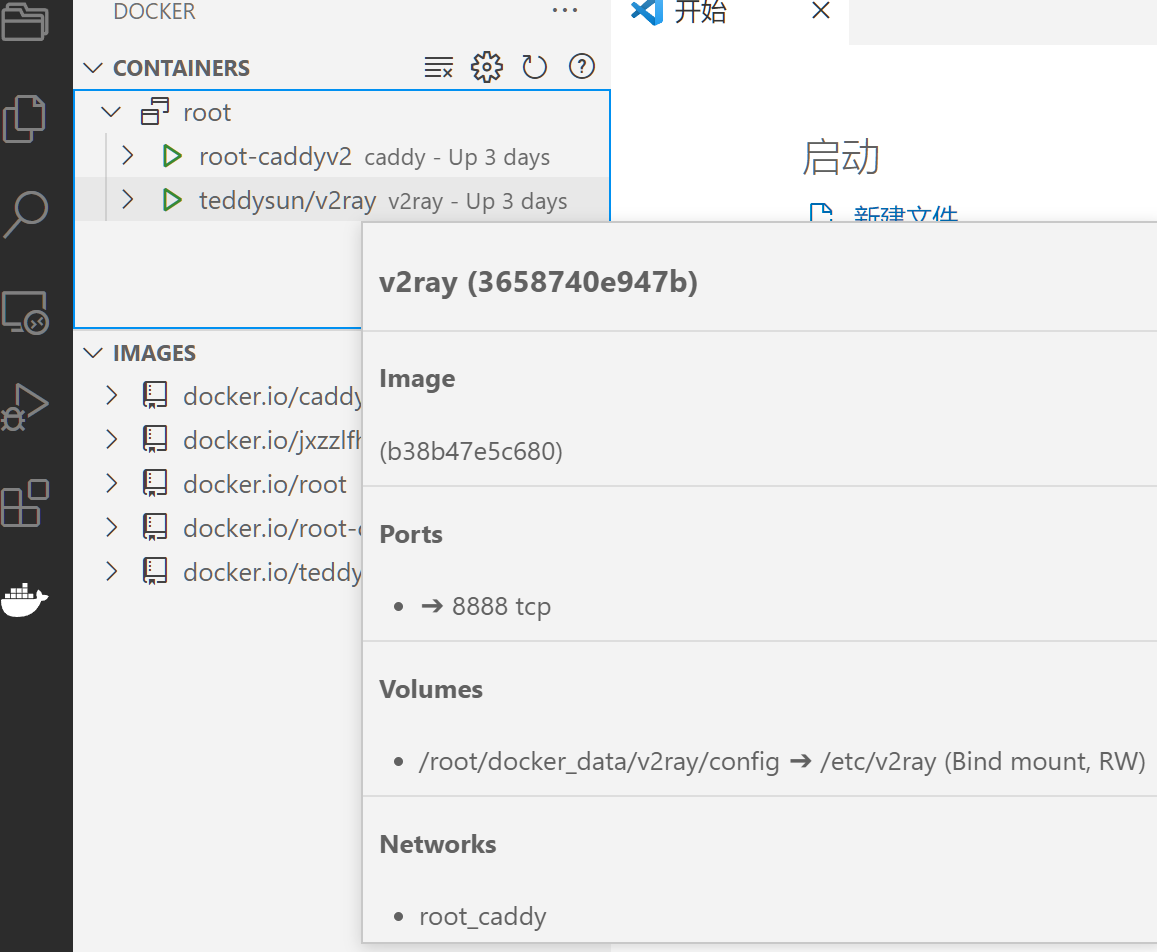Expand the teddysun/v2ray container node
Image resolution: width=1157 pixels, height=952 pixels.
[x=127, y=199]
